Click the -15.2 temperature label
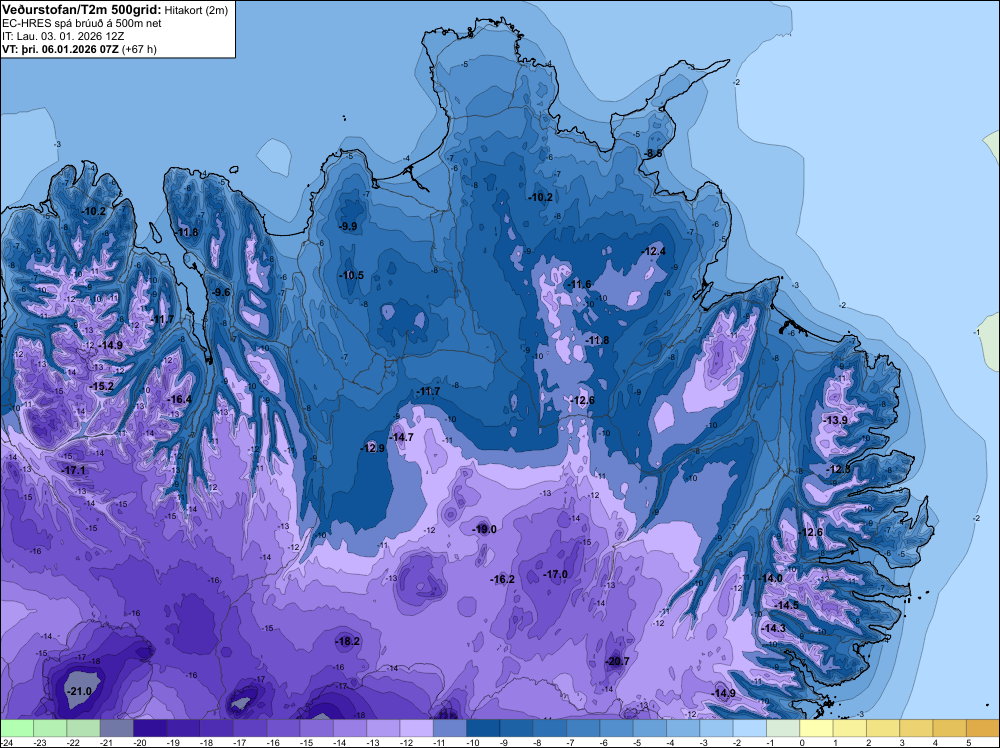 101,386
